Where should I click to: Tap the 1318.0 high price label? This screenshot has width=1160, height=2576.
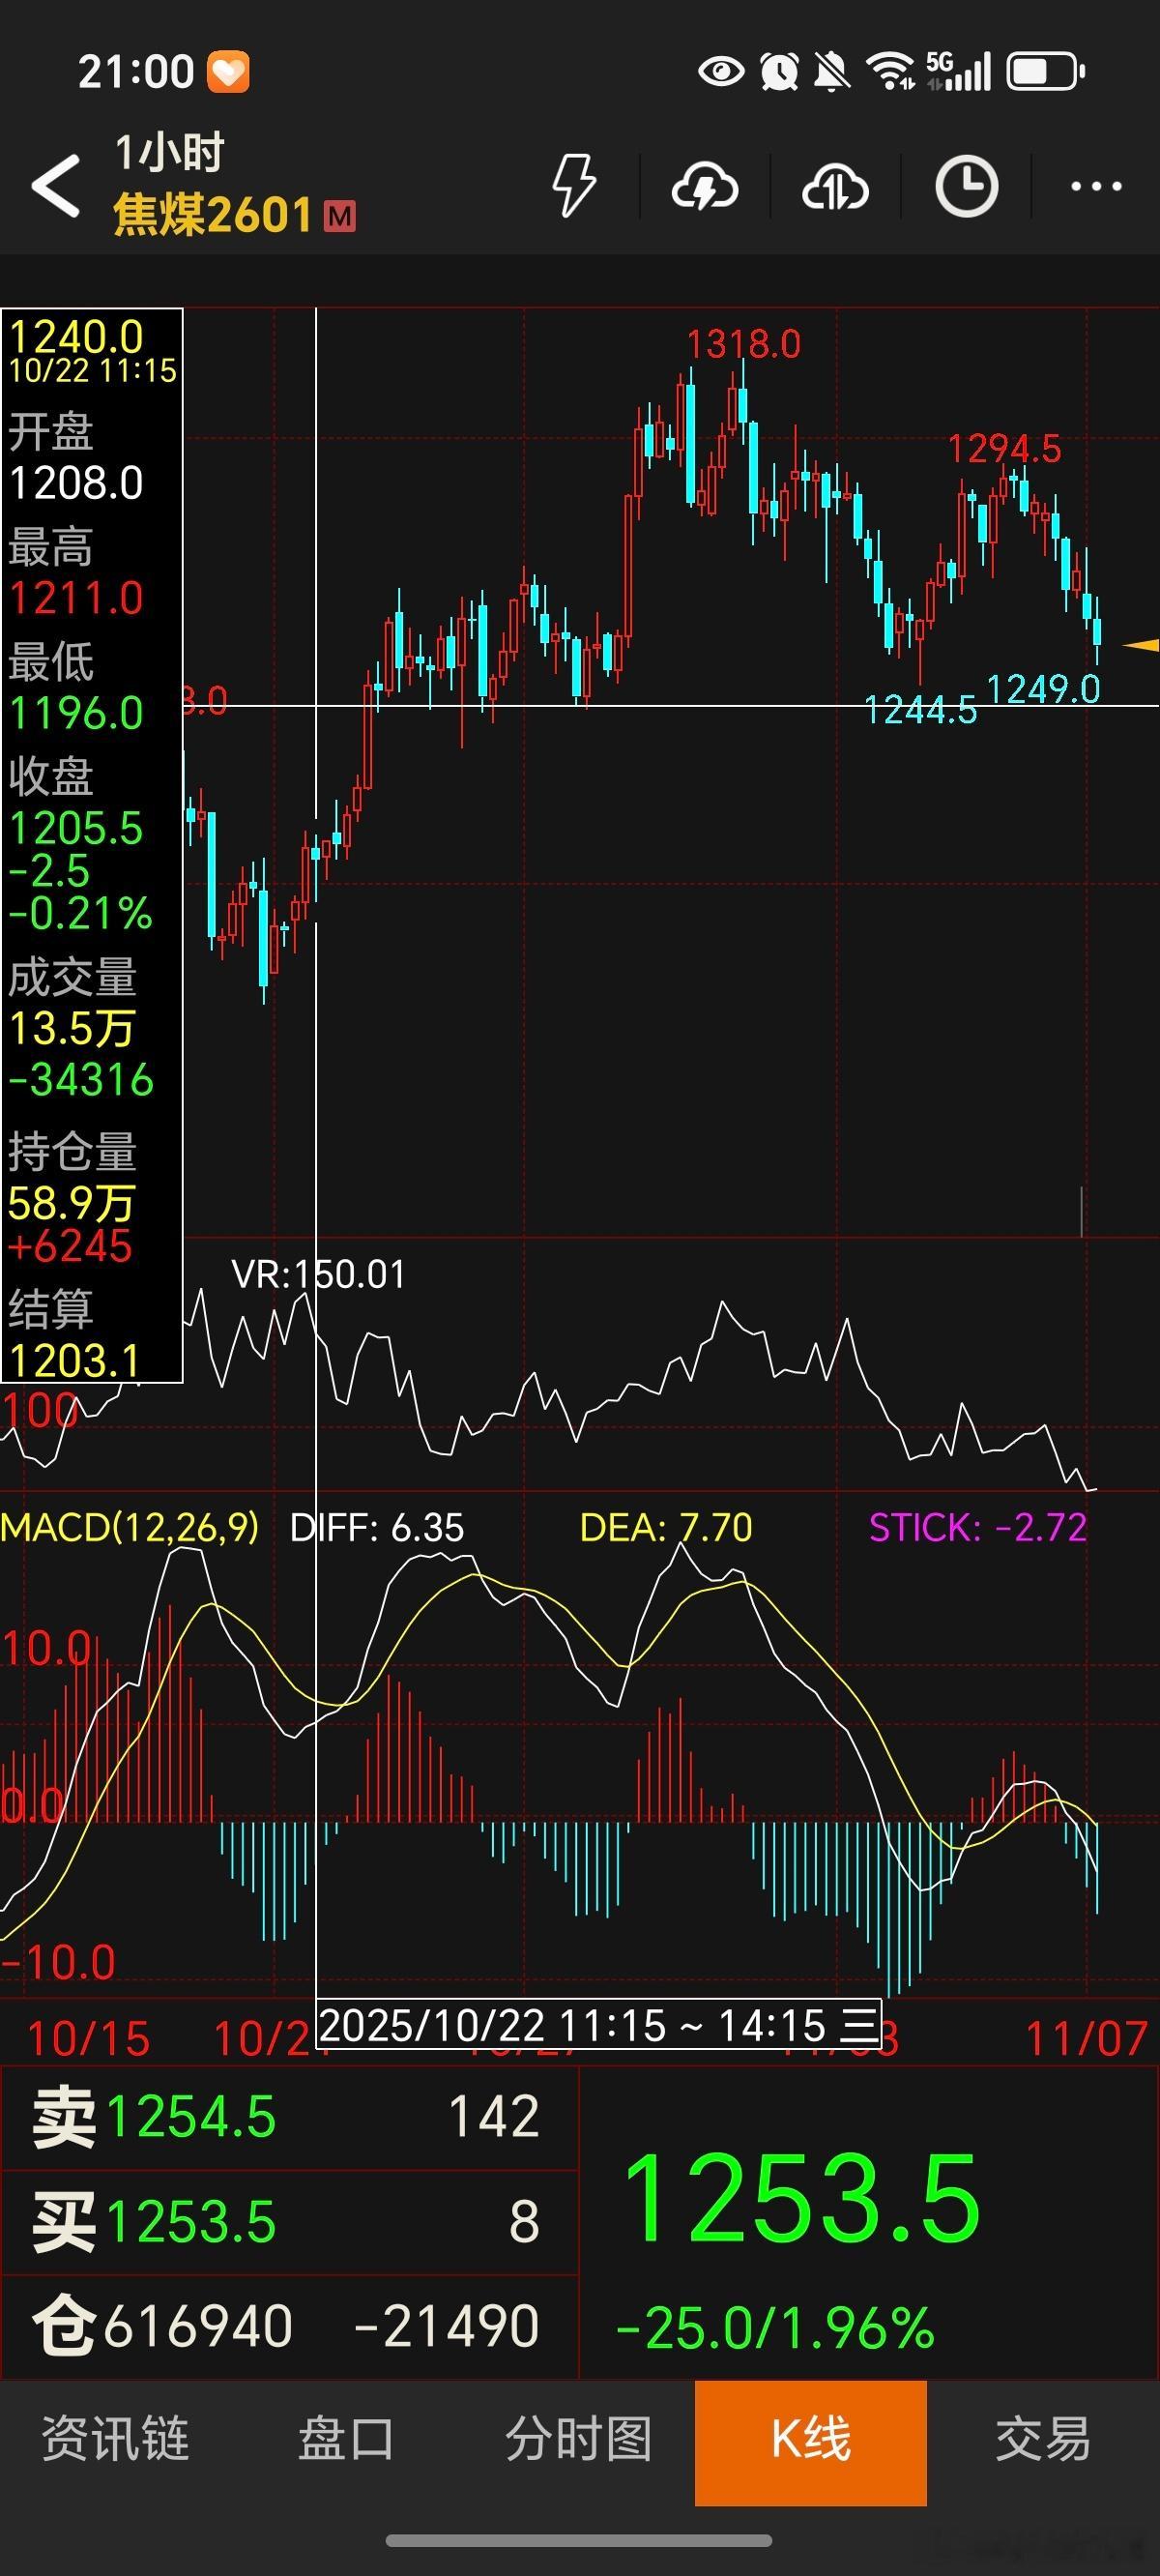pyautogui.click(x=743, y=344)
